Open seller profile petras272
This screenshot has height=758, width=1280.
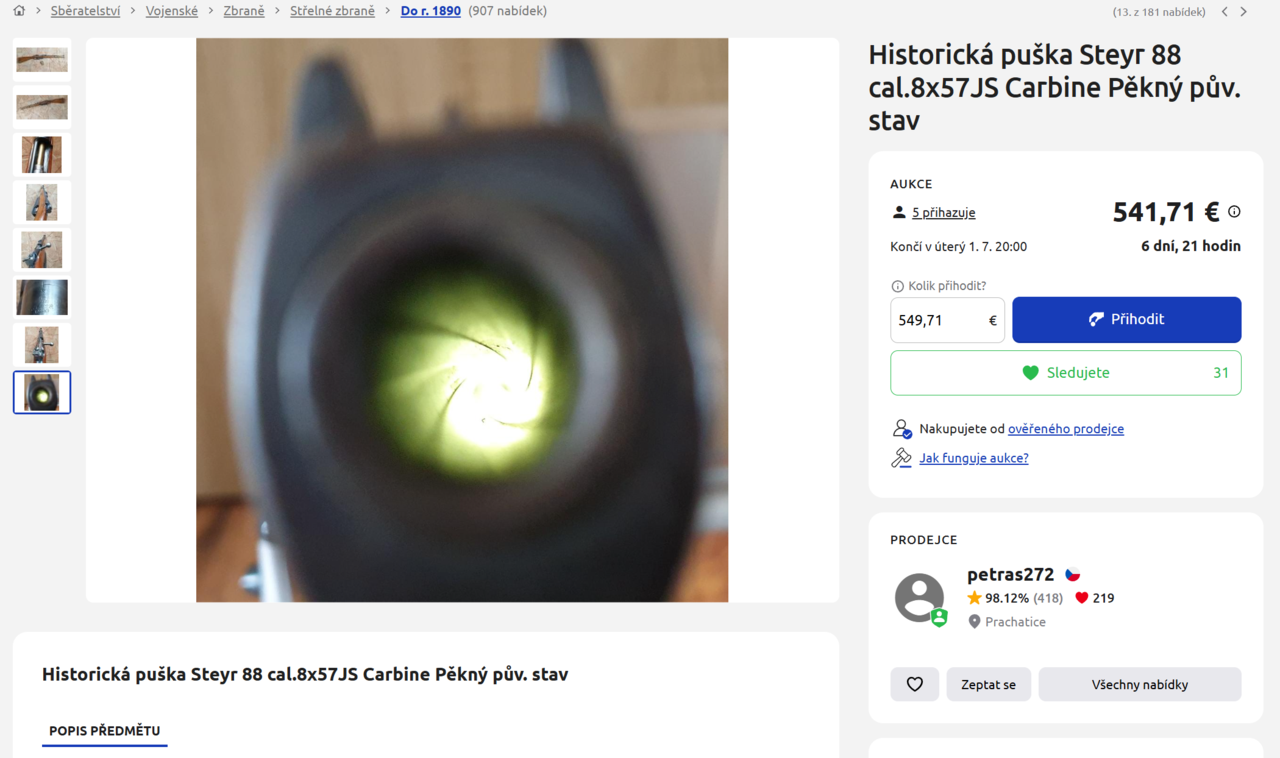pos(1010,574)
